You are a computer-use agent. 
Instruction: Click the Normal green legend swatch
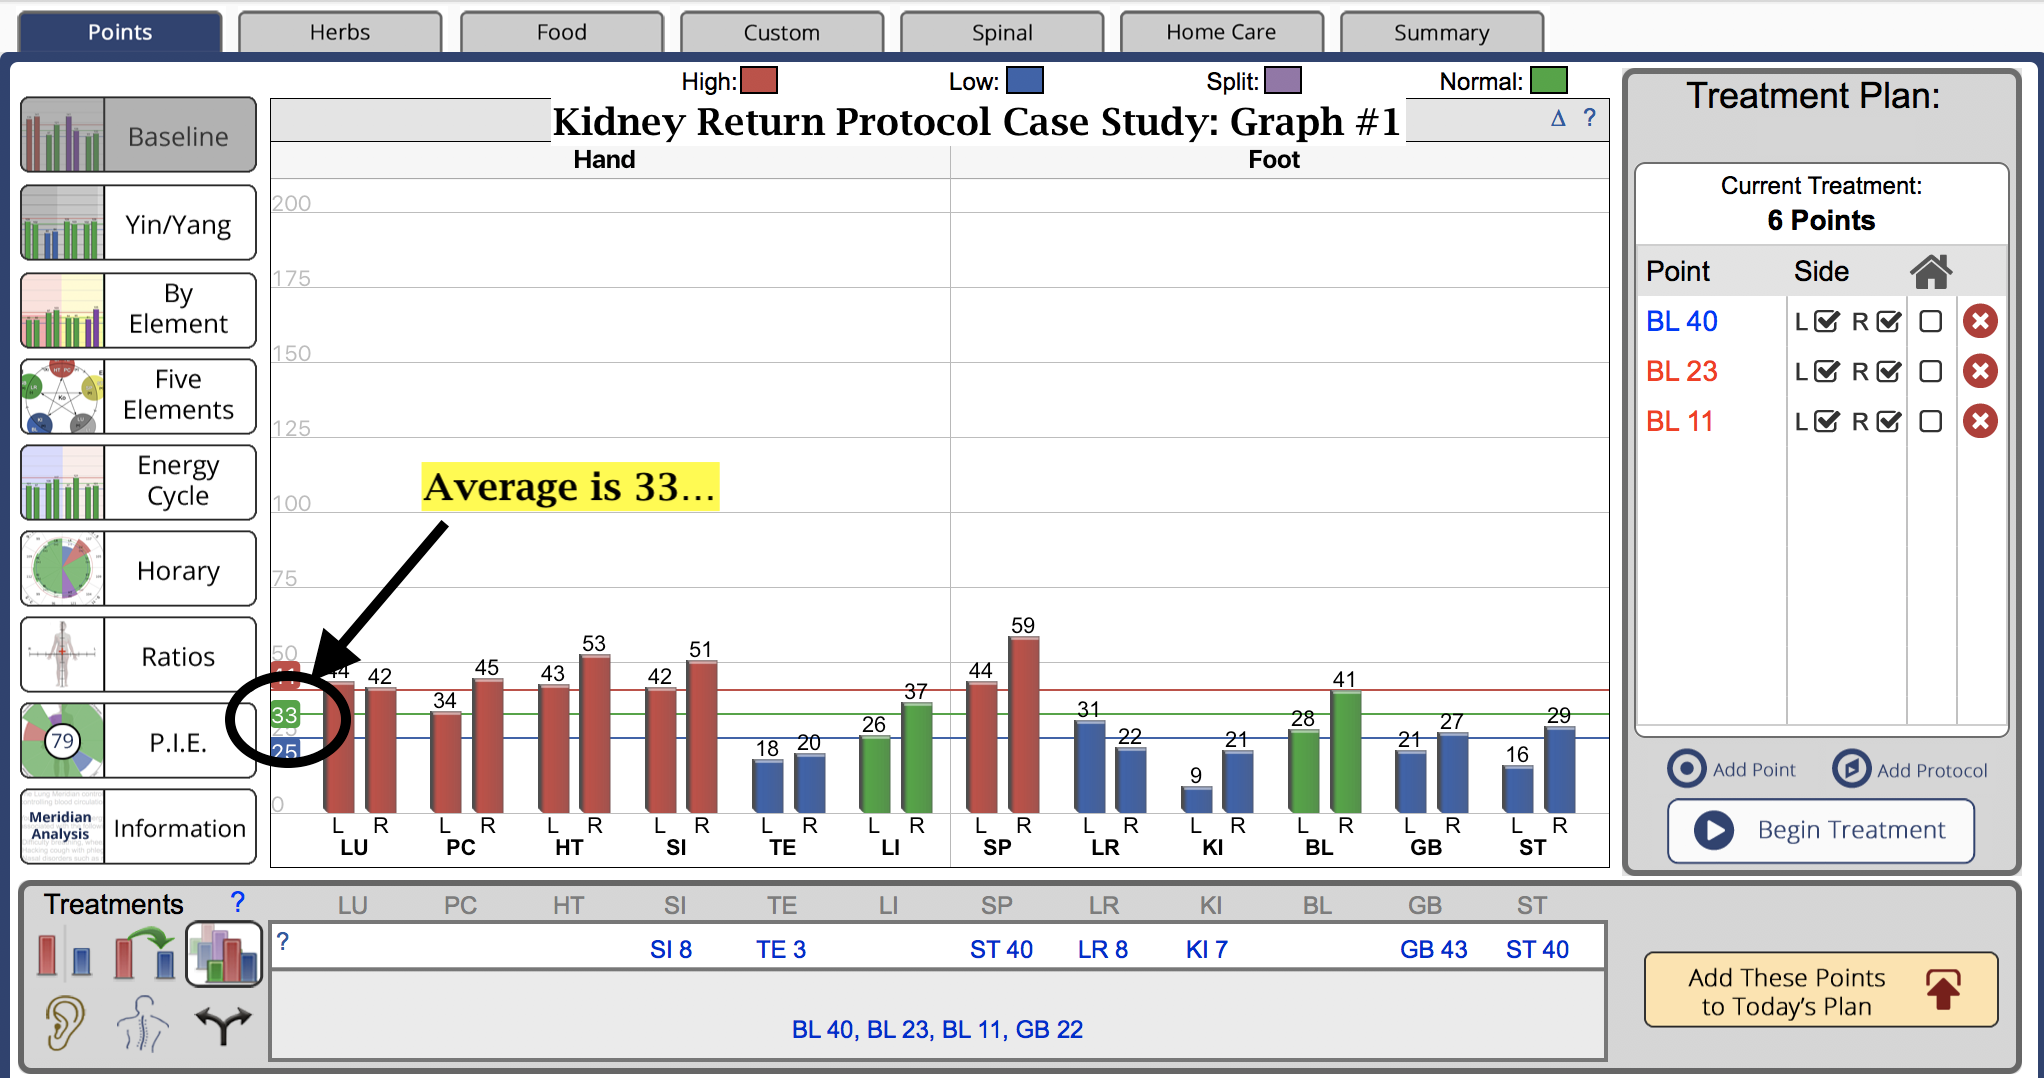1549,80
